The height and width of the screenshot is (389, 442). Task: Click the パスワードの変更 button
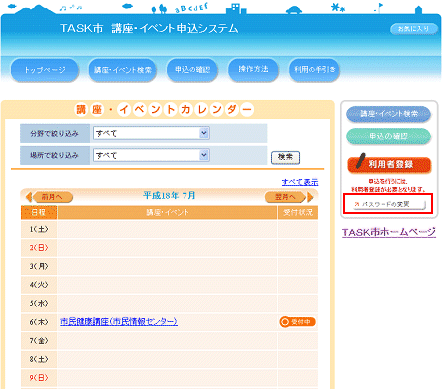pyautogui.click(x=389, y=204)
